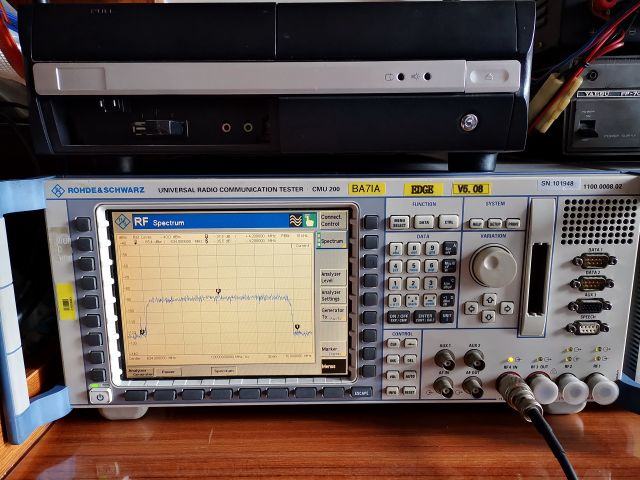Push the round PC power button
640x480 pixels.
pyautogui.click(x=469, y=122)
